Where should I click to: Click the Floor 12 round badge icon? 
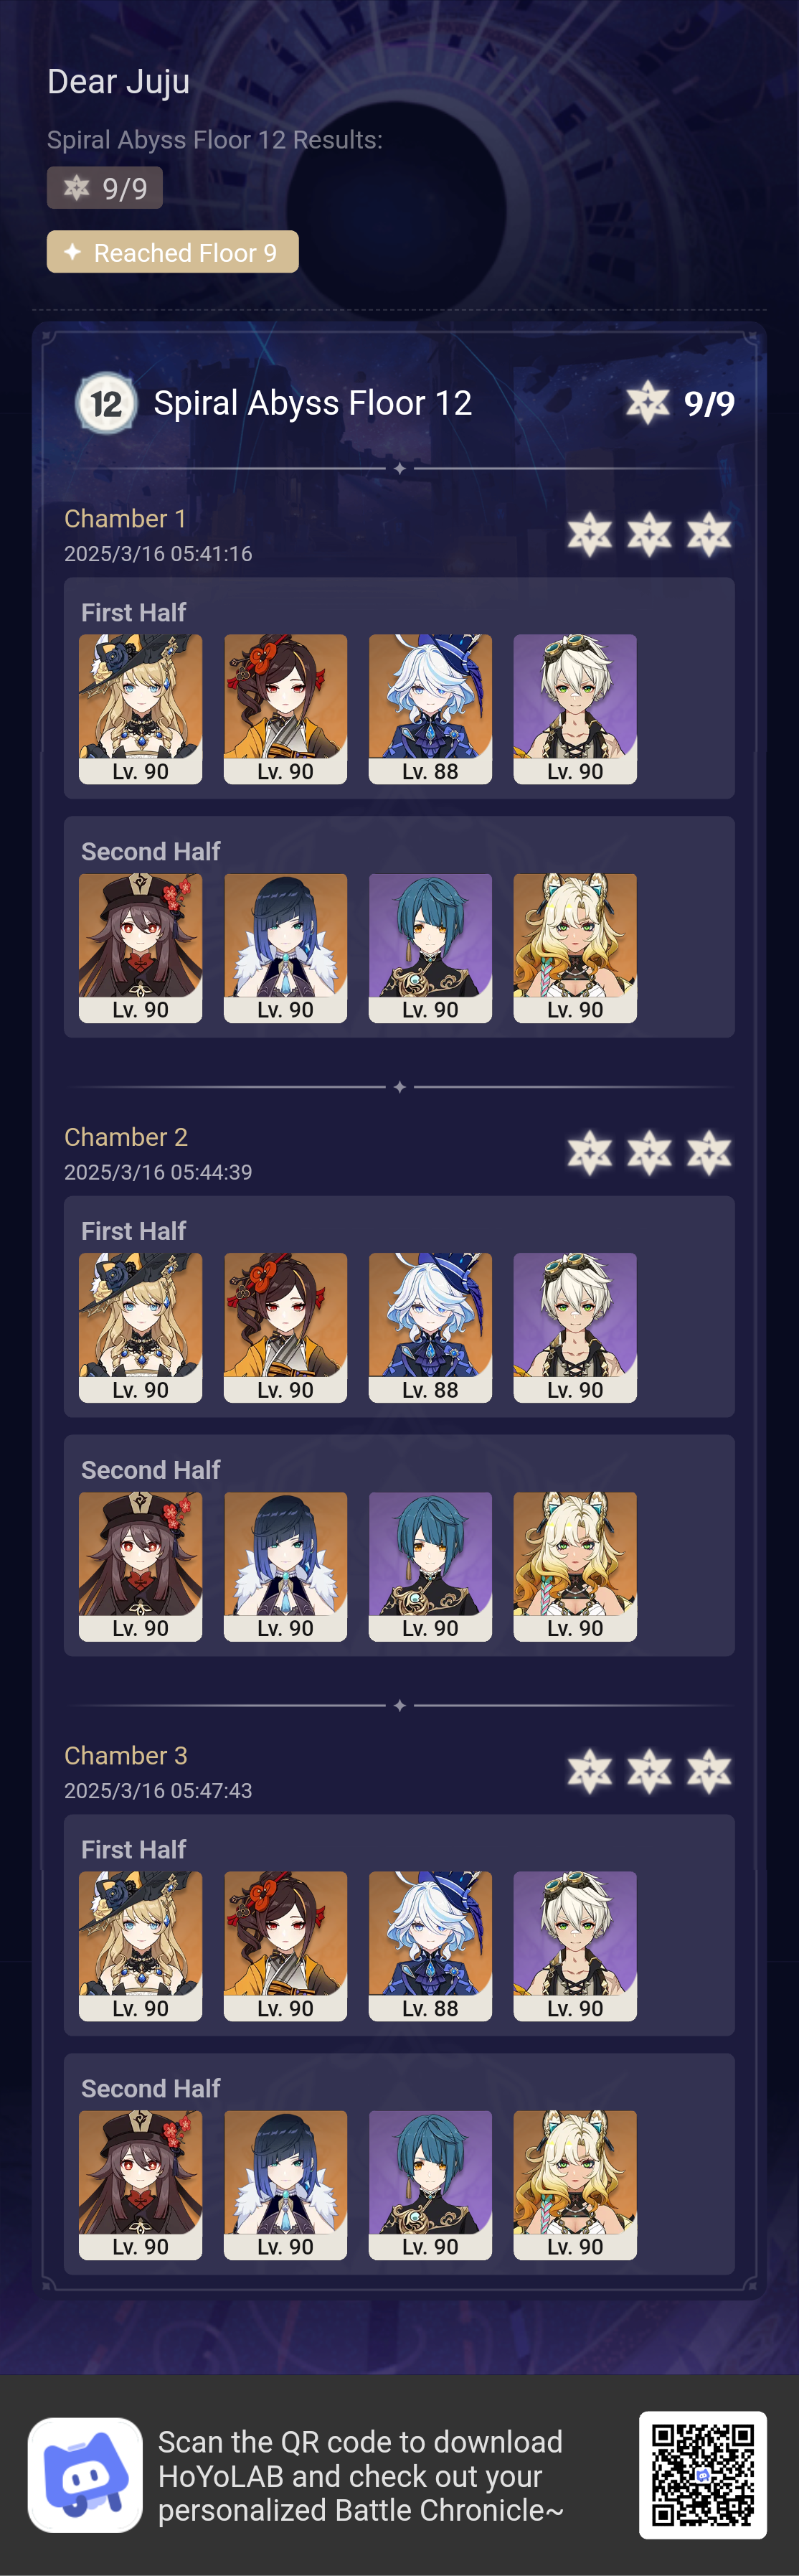click(106, 404)
